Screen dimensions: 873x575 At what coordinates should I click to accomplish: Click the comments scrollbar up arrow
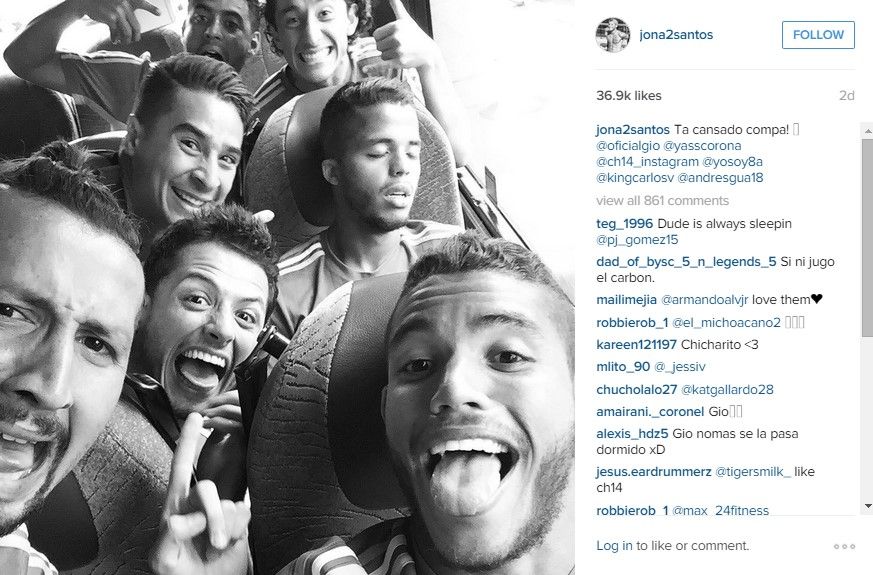(867, 131)
